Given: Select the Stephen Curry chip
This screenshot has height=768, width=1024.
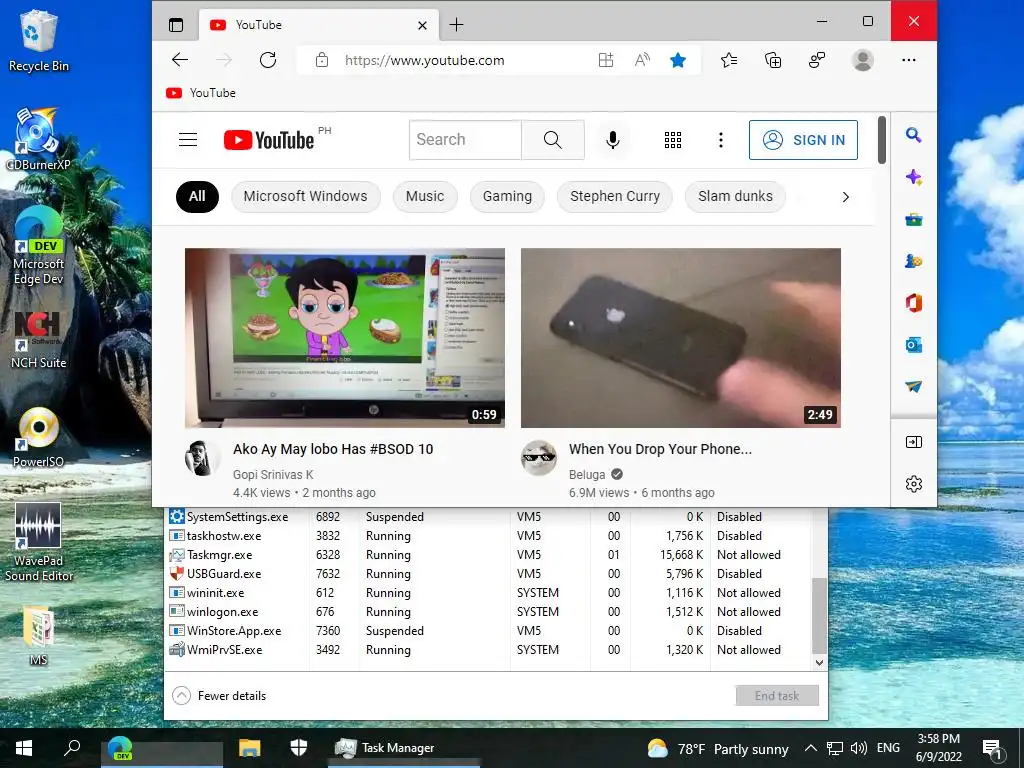Looking at the screenshot, I should (615, 197).
